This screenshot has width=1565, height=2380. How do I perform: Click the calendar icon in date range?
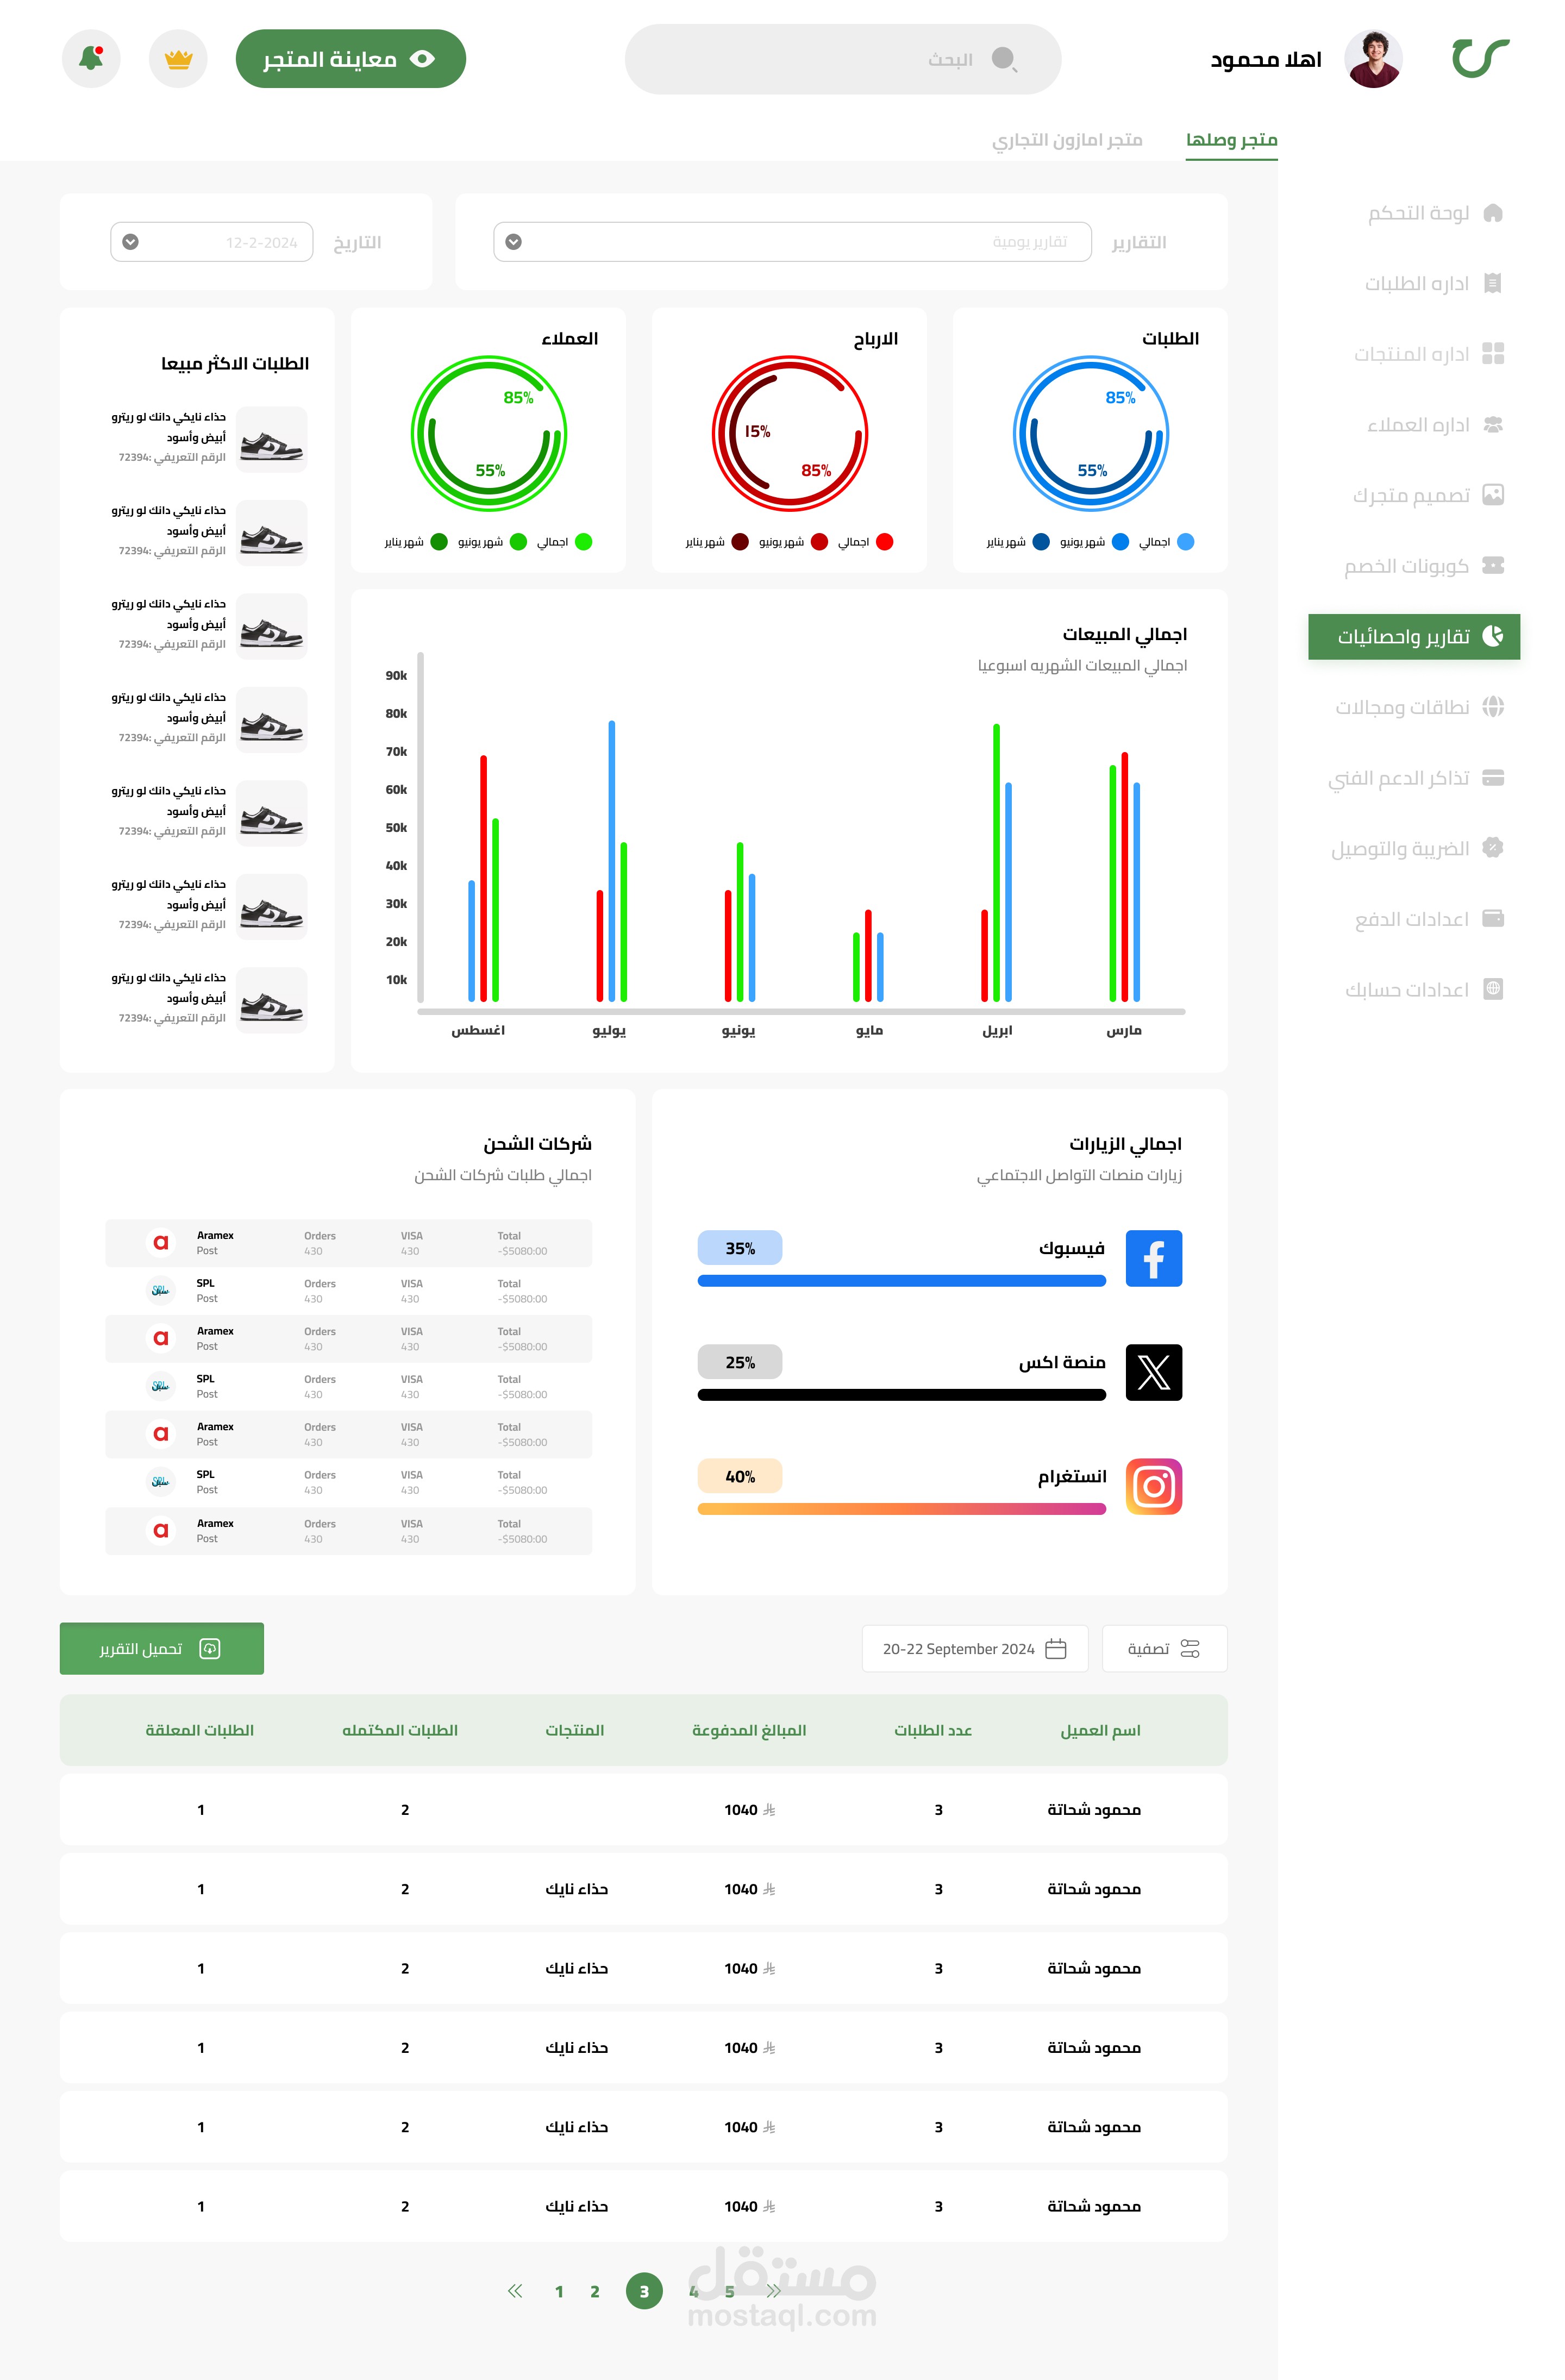coord(1056,1649)
